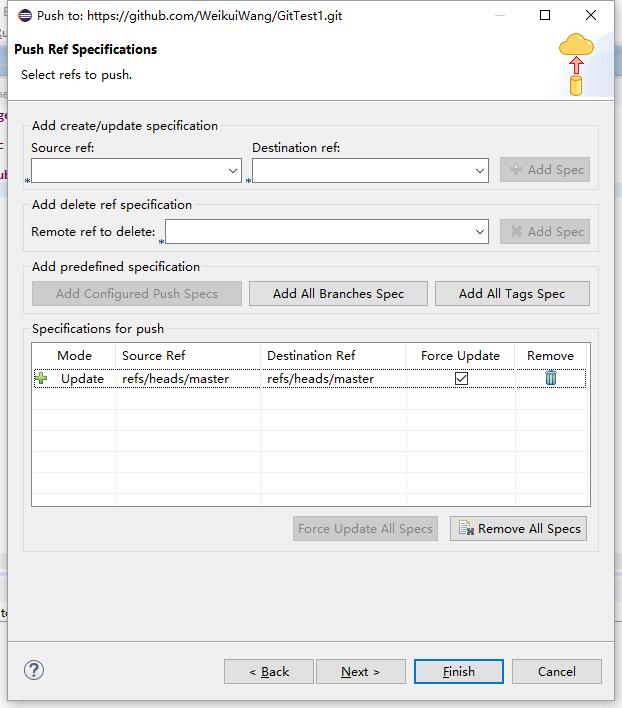The width and height of the screenshot is (622, 708).
Task: Click Remove All Specs button
Action: click(x=518, y=528)
